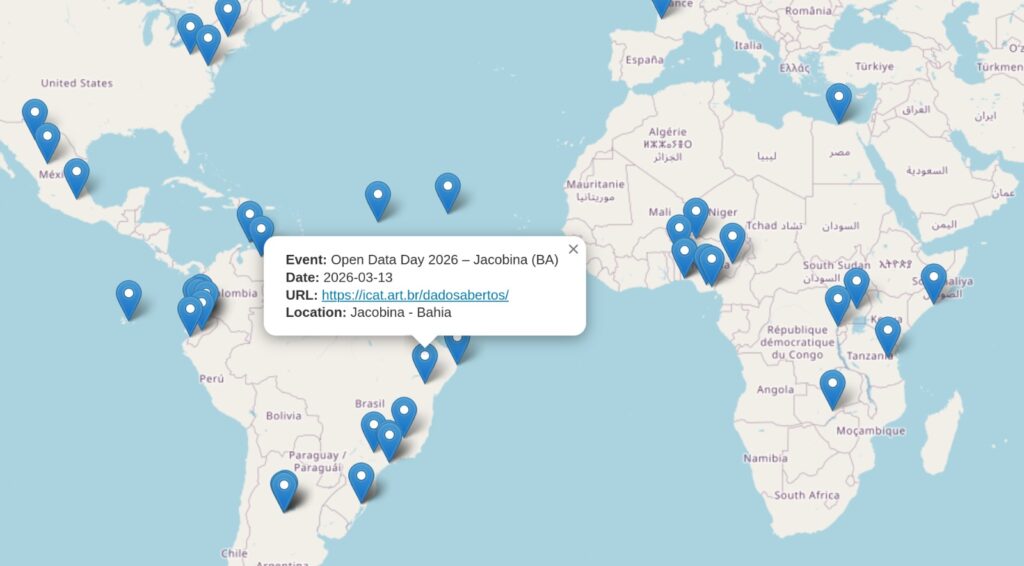Image resolution: width=1024 pixels, height=566 pixels.
Task: Open the marker in Argentina
Action: point(284,489)
